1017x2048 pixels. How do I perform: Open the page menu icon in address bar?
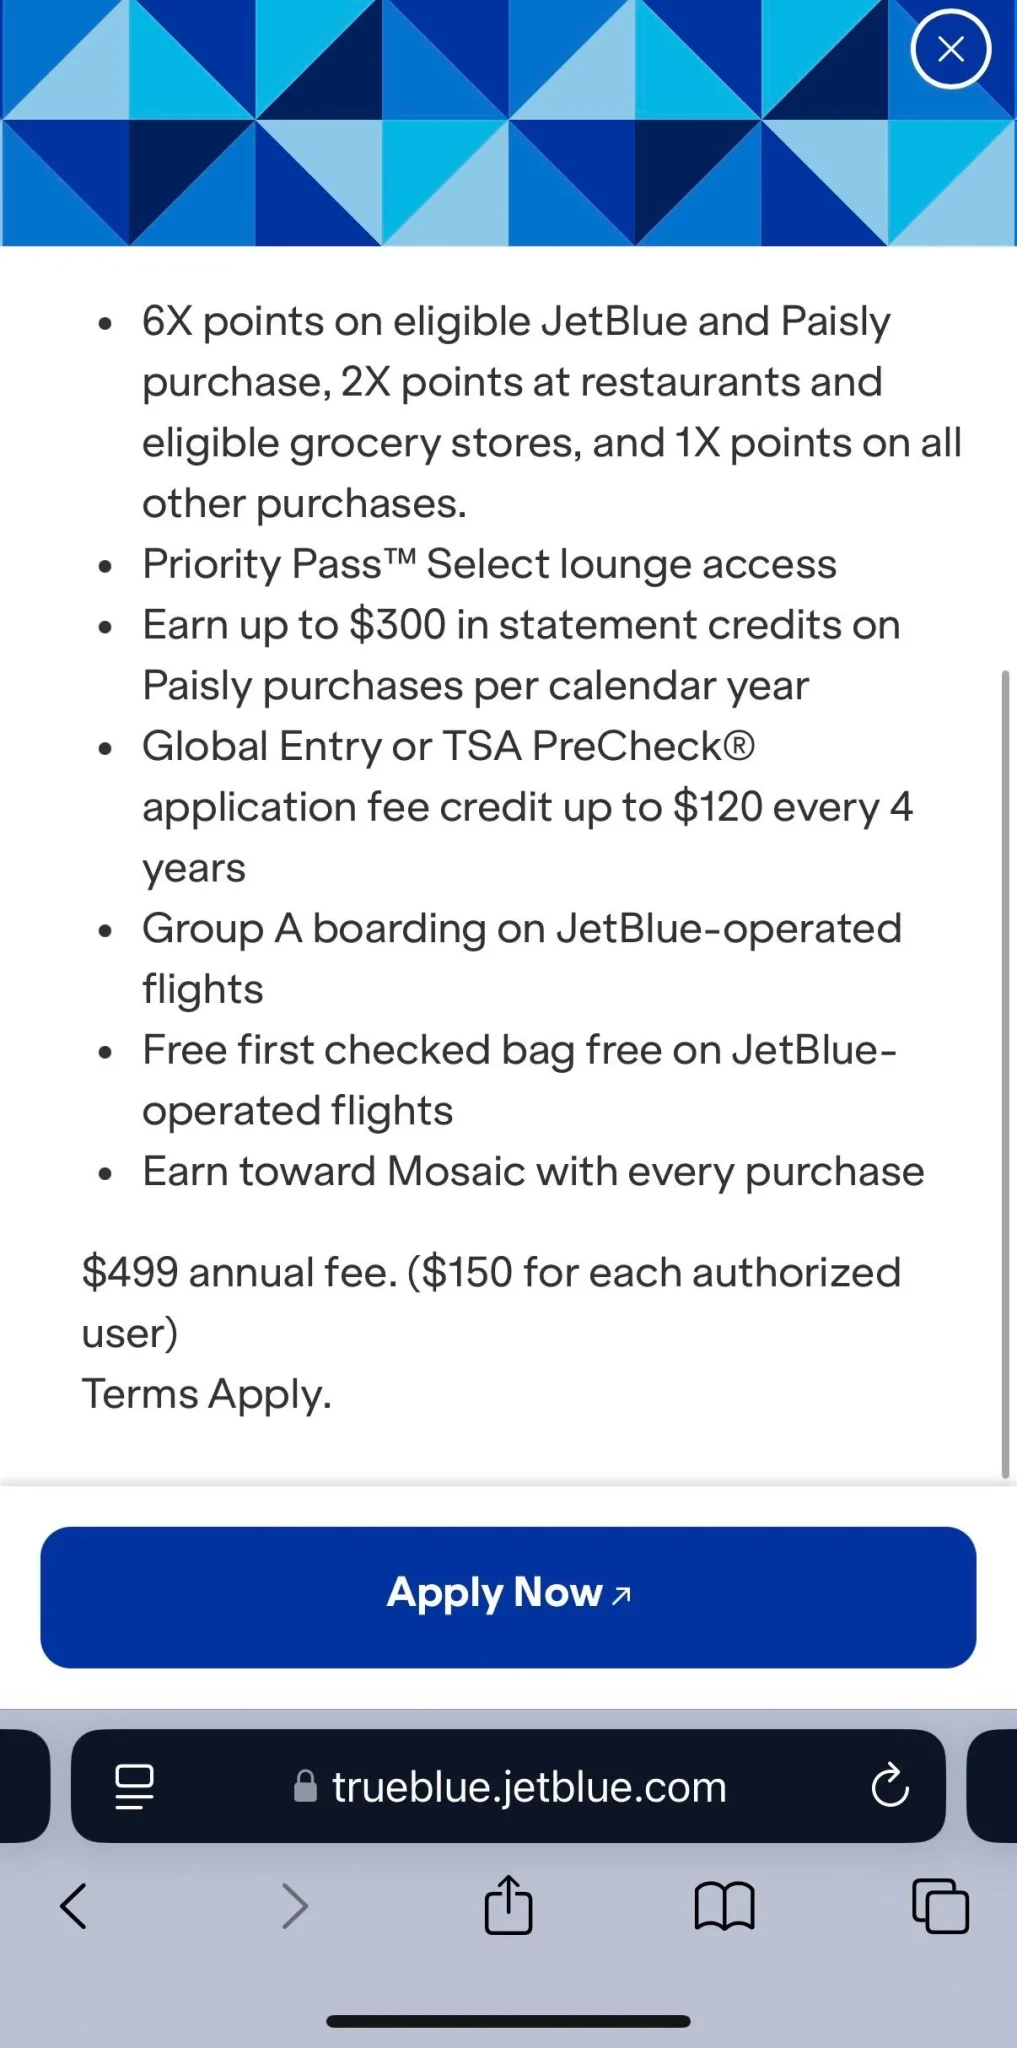point(134,1786)
